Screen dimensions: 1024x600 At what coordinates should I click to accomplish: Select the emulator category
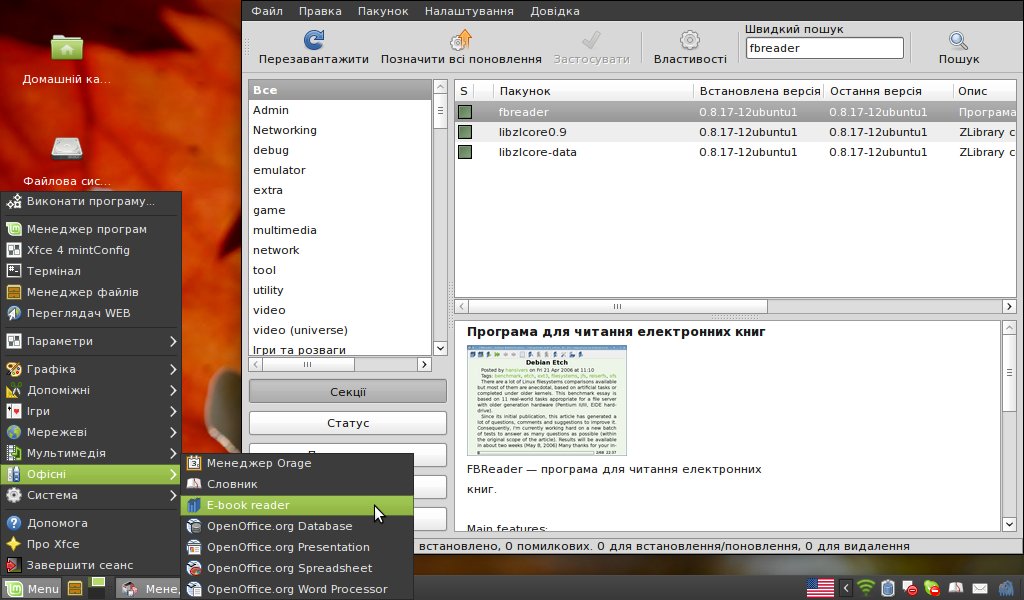[340, 170]
